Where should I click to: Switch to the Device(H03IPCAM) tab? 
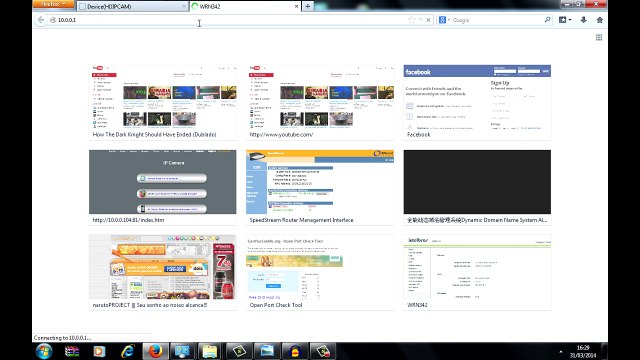(x=132, y=7)
